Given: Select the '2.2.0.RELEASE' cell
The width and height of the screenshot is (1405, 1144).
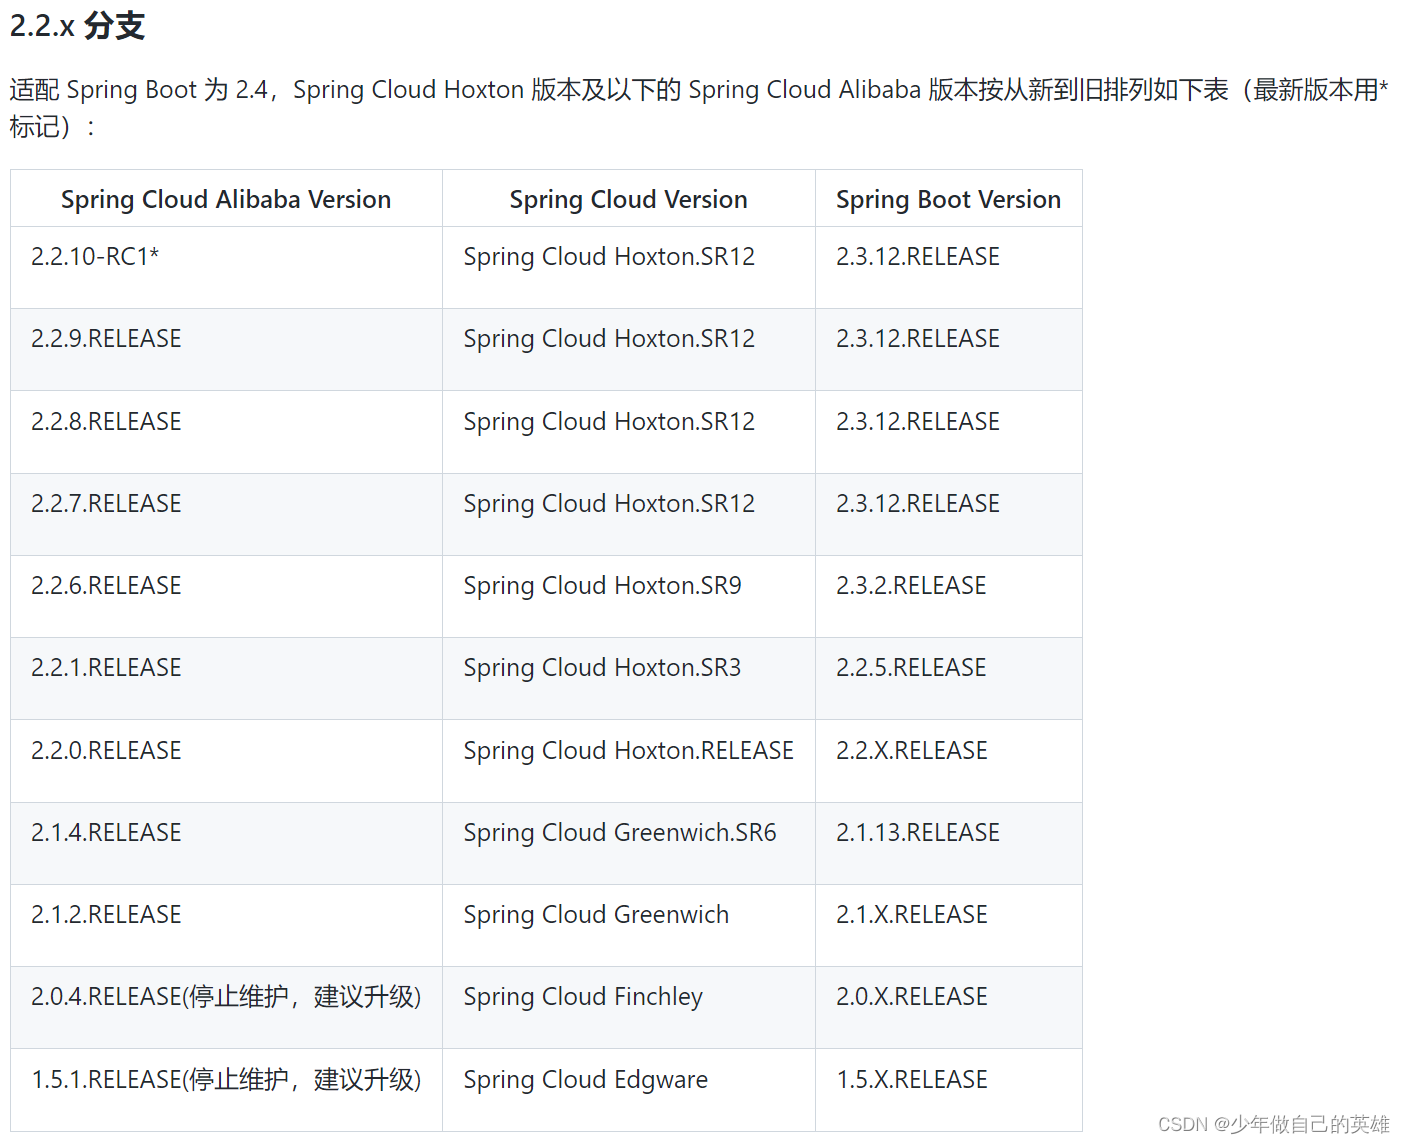Looking at the screenshot, I should pos(226,761).
